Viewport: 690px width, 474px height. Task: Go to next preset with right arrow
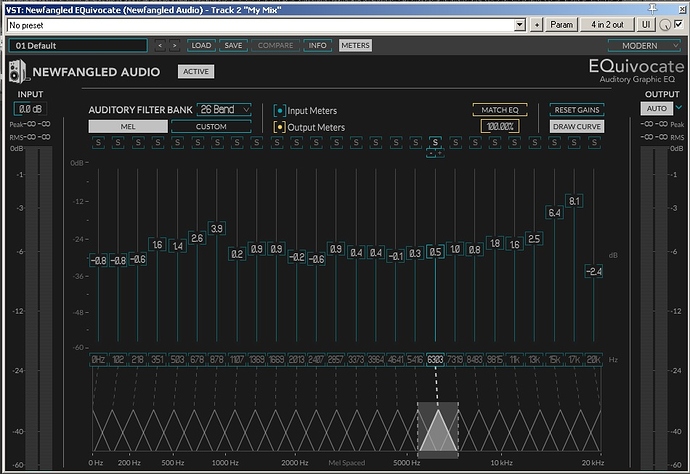pyautogui.click(x=175, y=45)
